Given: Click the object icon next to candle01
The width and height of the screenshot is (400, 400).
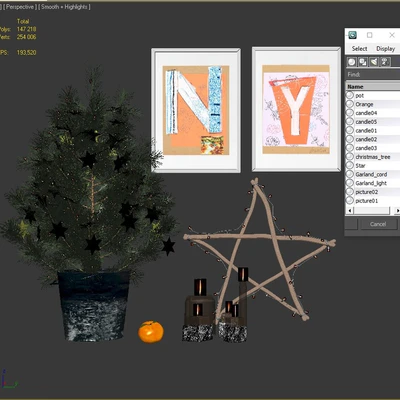Looking at the screenshot, I should (349, 130).
